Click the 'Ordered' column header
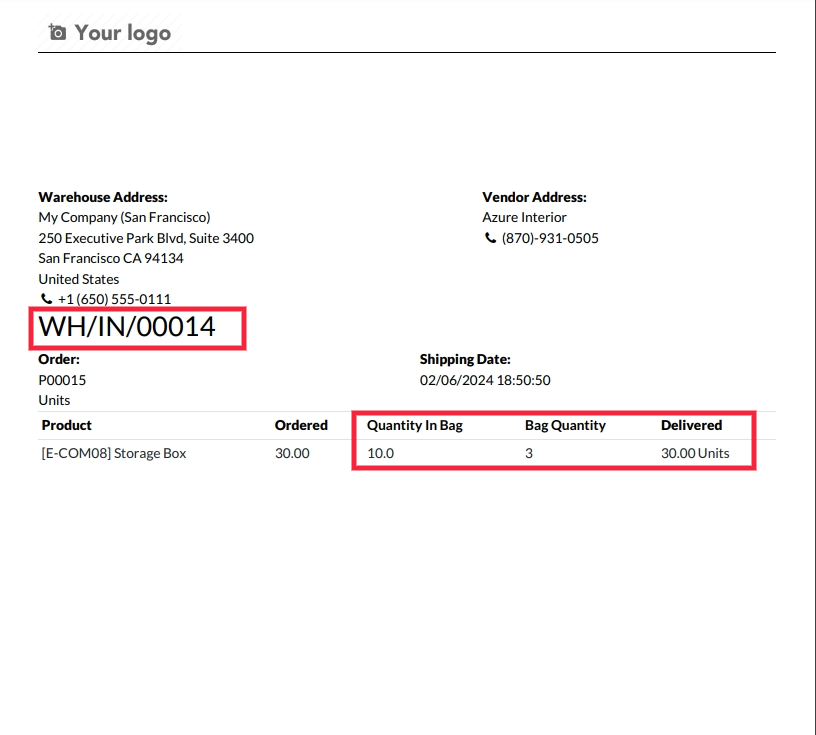This screenshot has height=735, width=816. 301,425
